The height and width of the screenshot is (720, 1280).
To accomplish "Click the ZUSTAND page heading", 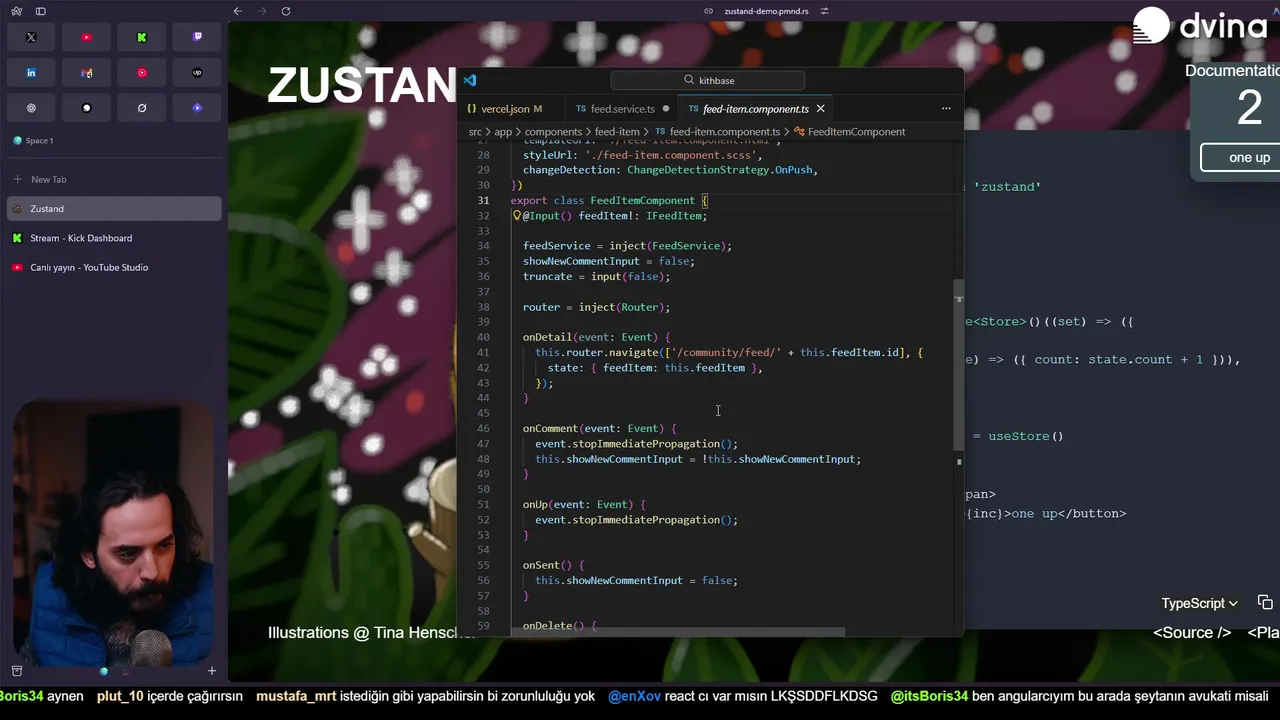I will 362,86.
